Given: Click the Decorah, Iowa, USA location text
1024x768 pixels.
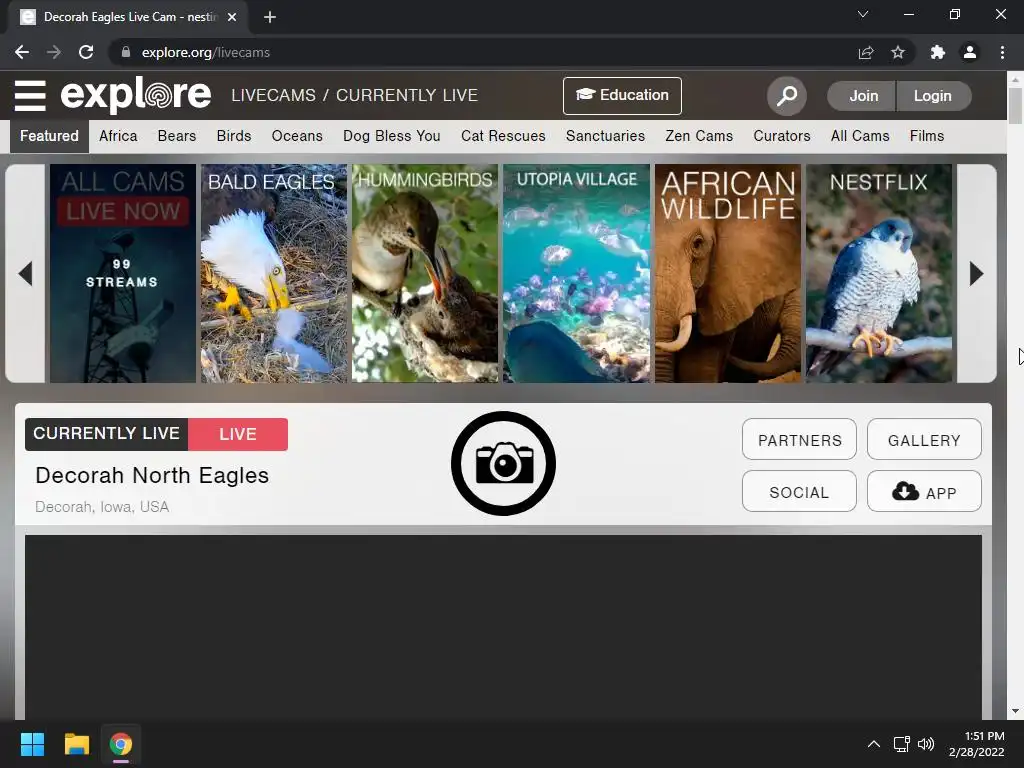Looking at the screenshot, I should coord(102,507).
